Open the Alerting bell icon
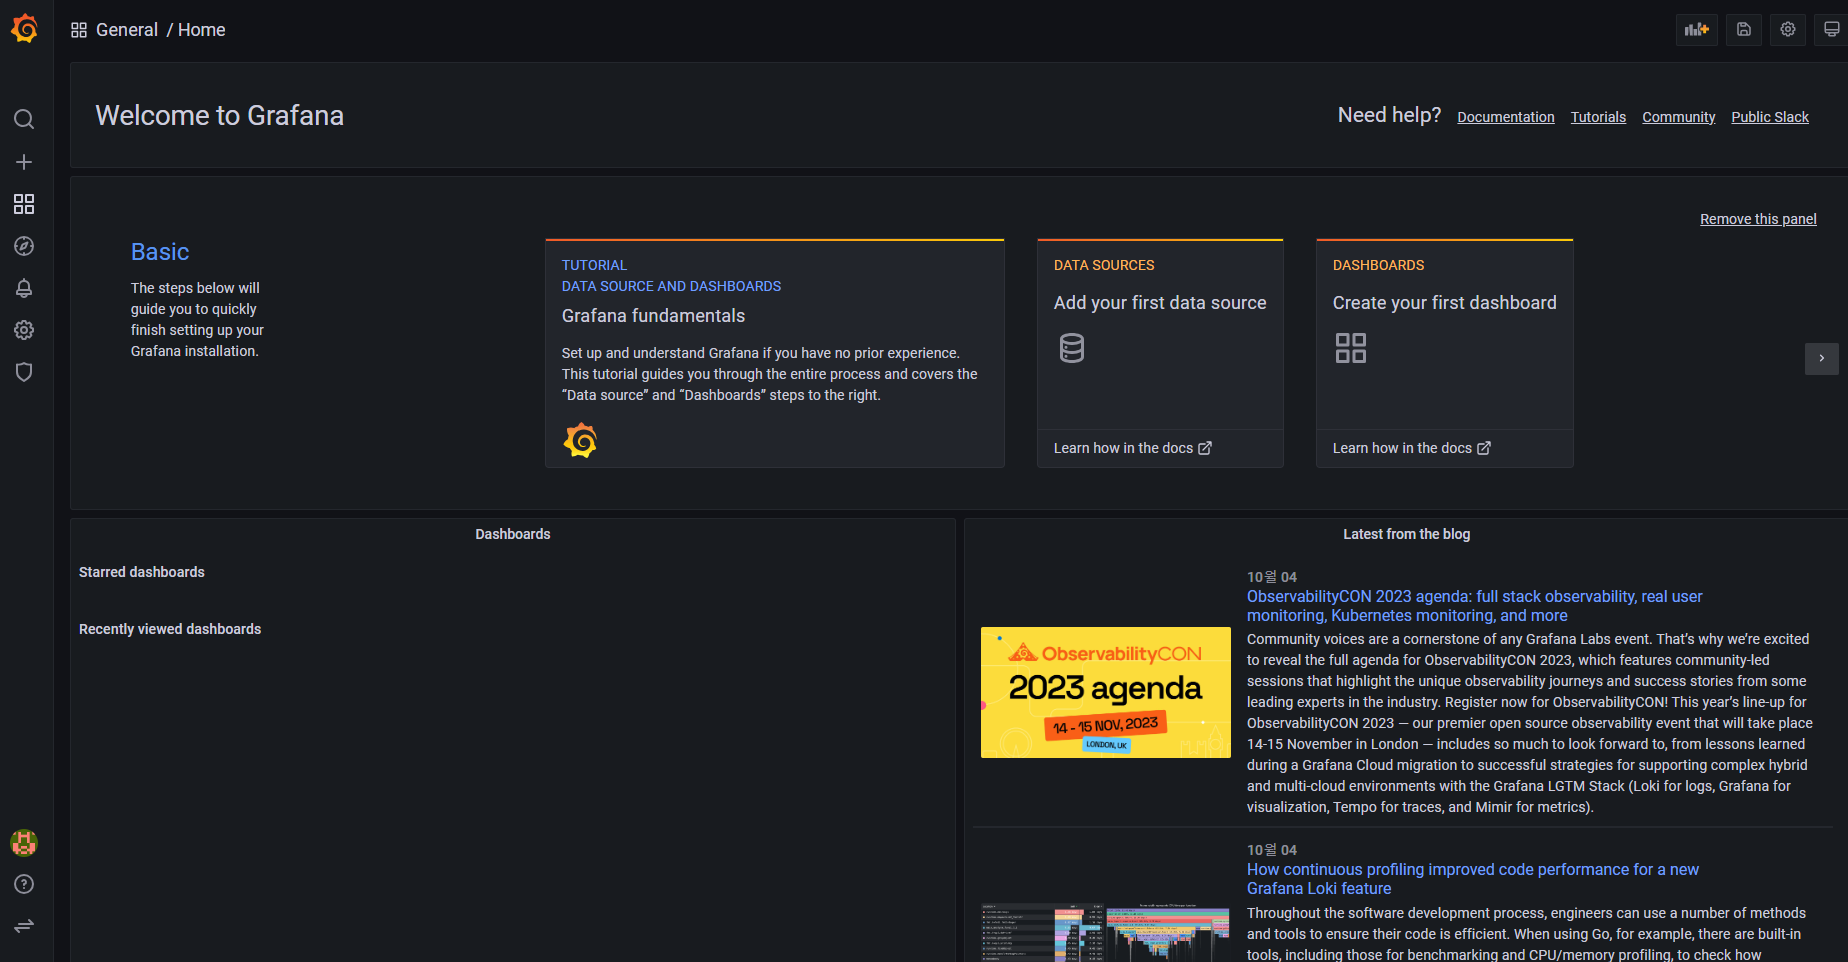The image size is (1848, 962). pos(24,288)
